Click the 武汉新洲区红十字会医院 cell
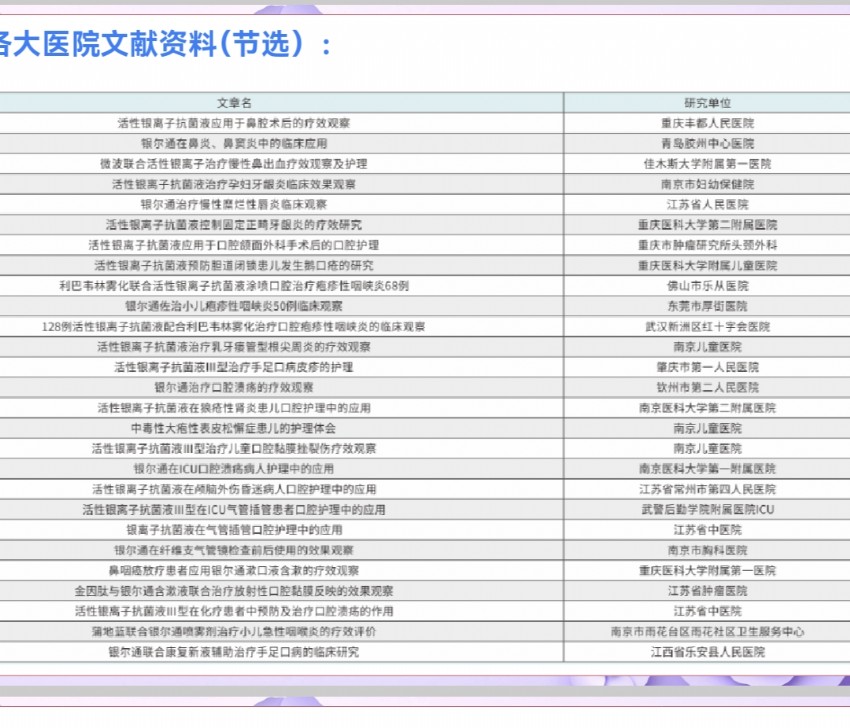 point(707,326)
